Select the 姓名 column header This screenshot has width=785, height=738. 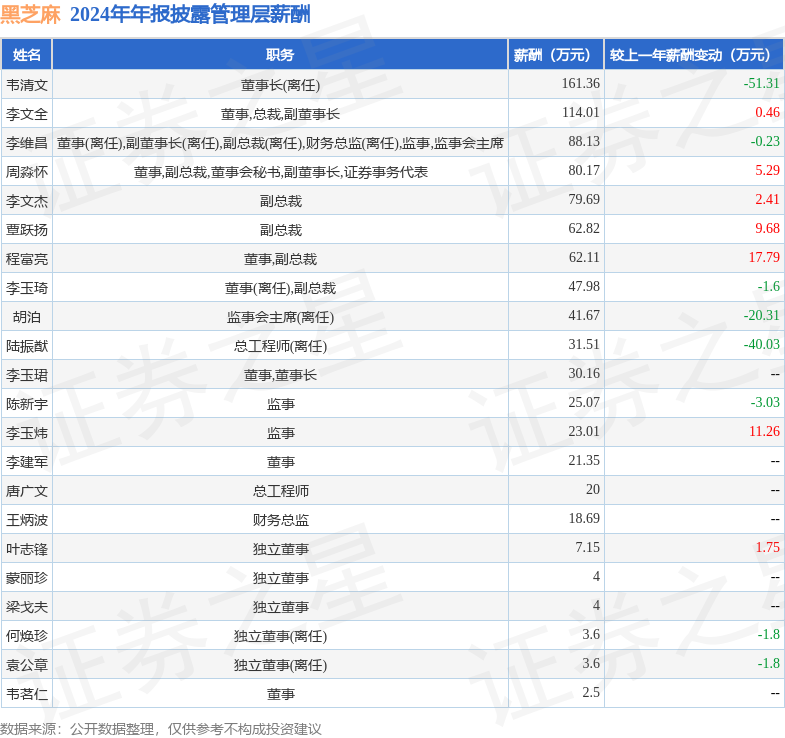(27, 55)
